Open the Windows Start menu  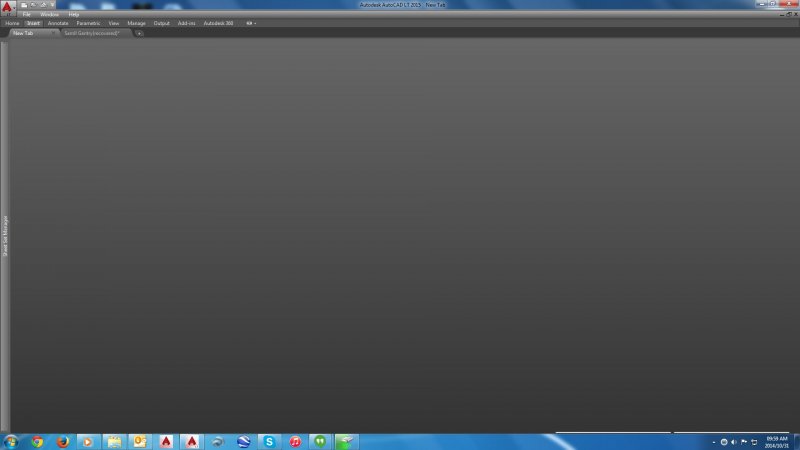[x=11, y=442]
